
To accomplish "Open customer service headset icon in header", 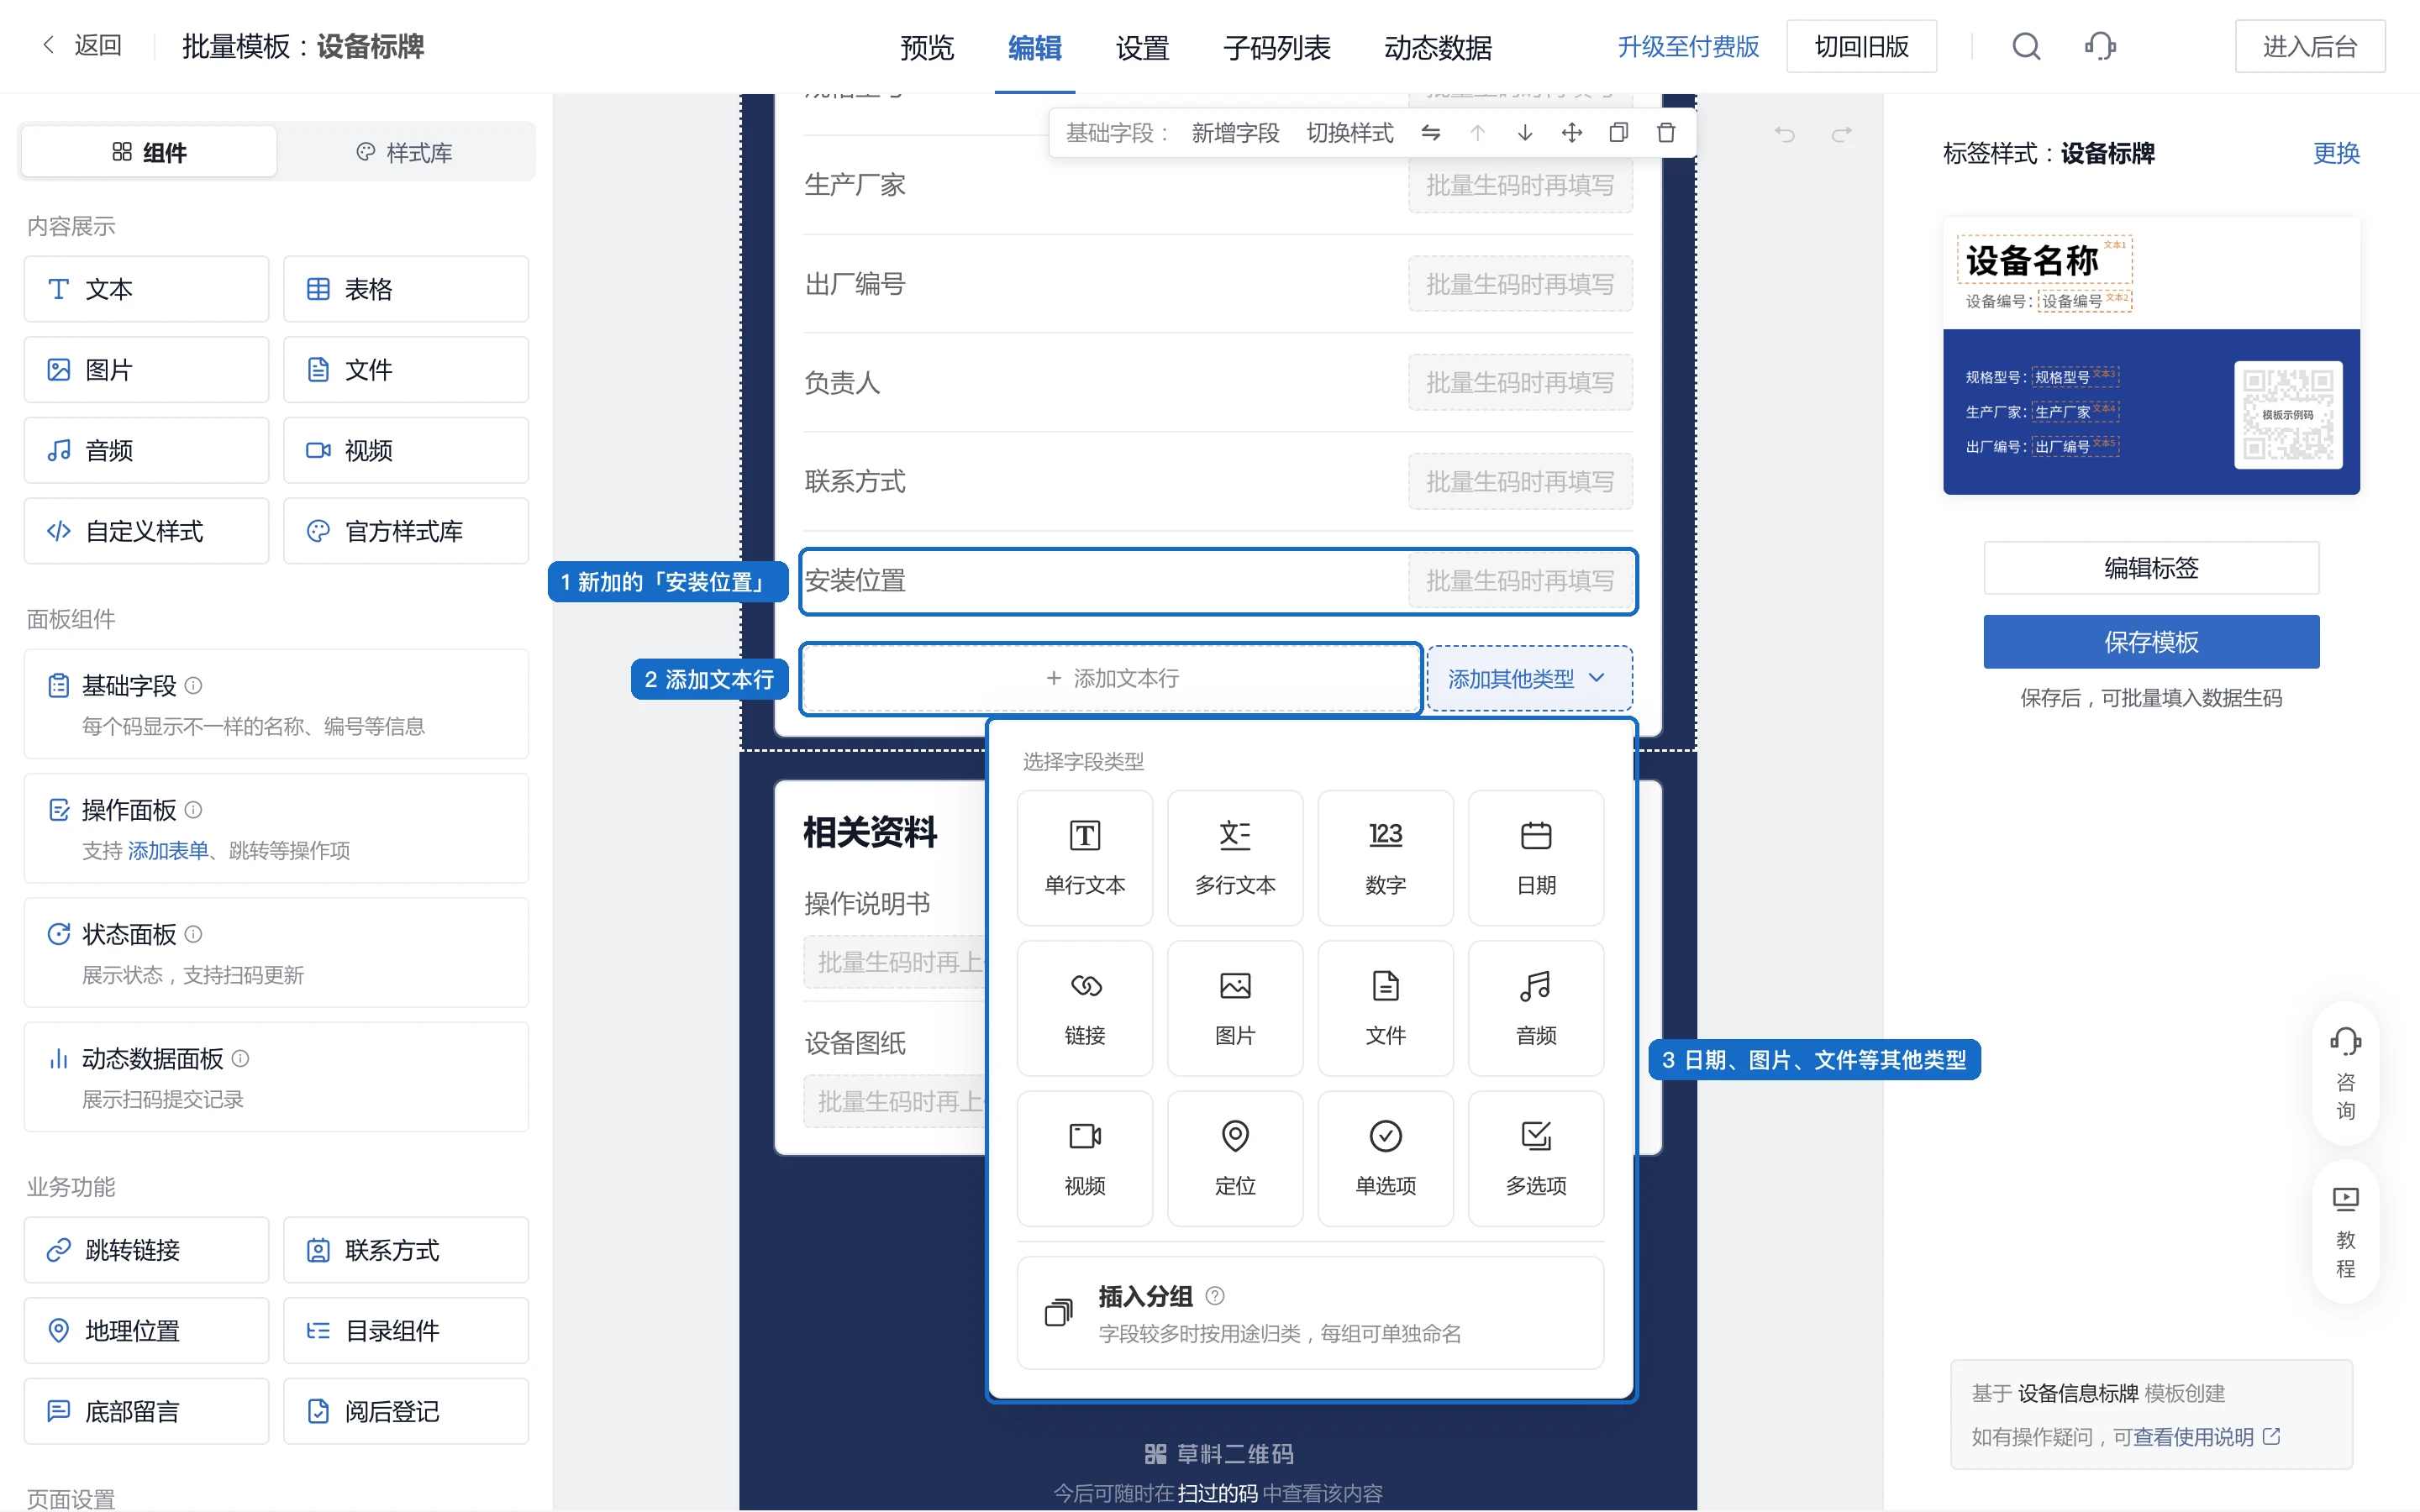I will (x=2100, y=46).
